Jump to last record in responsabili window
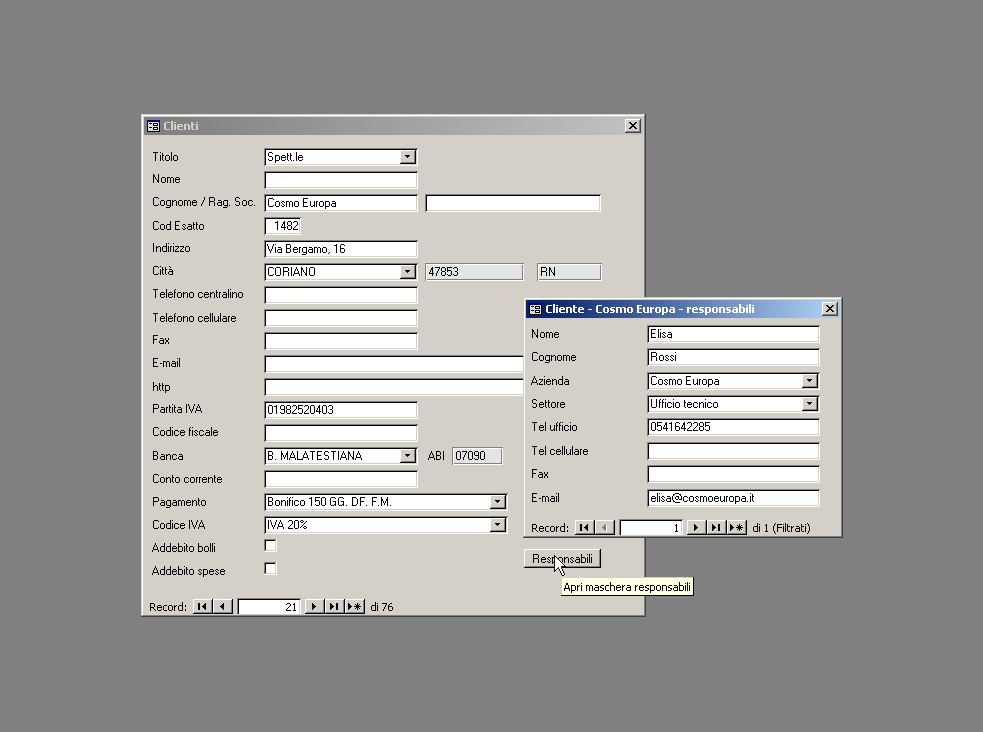Viewport: 983px width, 732px height. click(x=716, y=528)
